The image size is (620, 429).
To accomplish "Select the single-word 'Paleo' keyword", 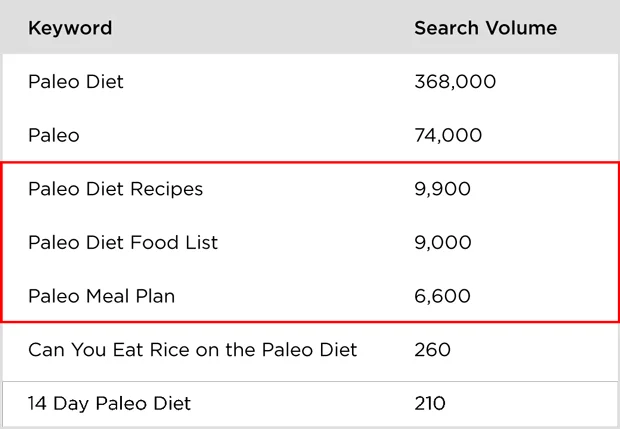I will click(53, 135).
